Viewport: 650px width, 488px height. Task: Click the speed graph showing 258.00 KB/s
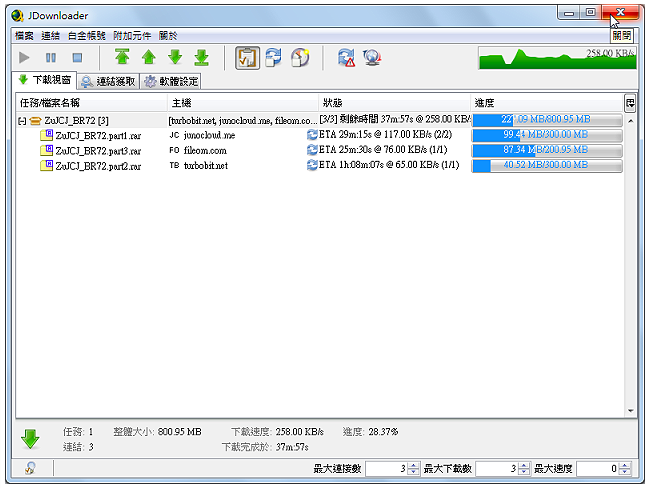tap(557, 58)
